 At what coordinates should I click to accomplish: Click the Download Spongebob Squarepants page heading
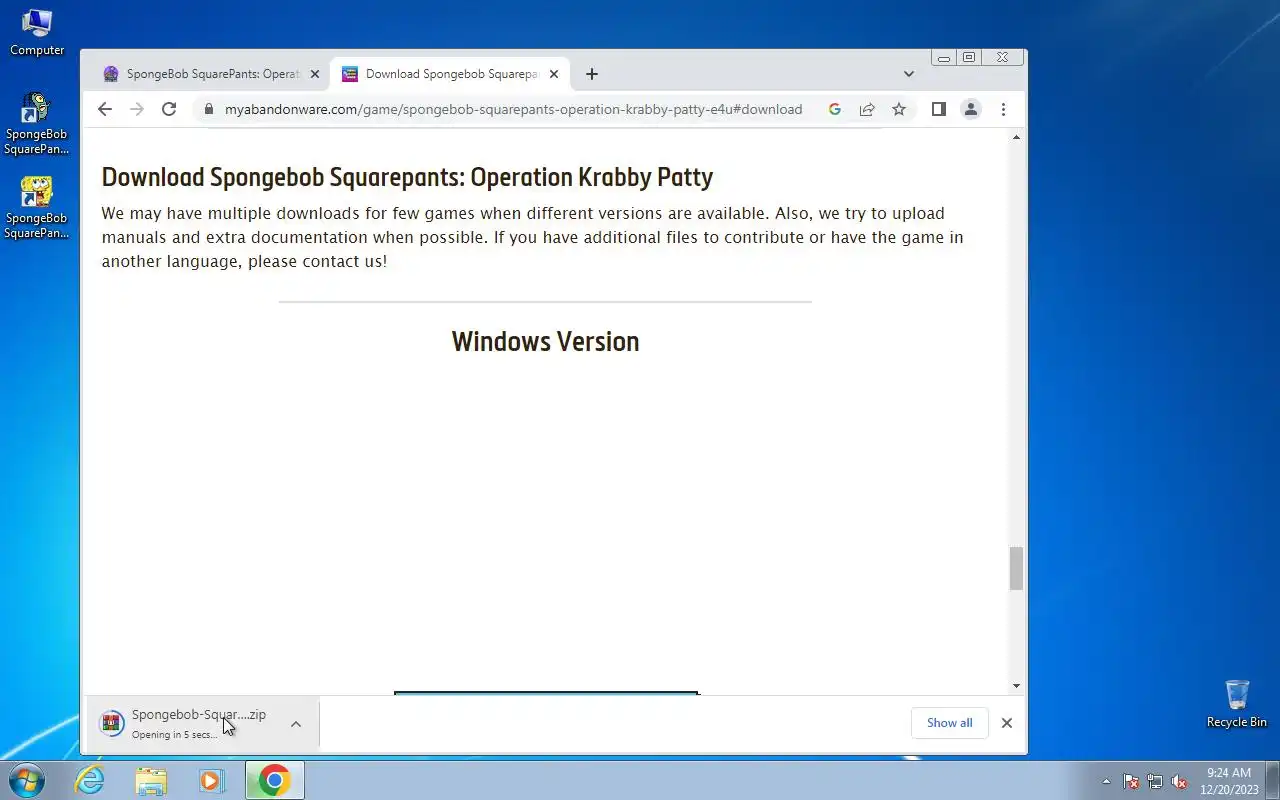pos(407,177)
